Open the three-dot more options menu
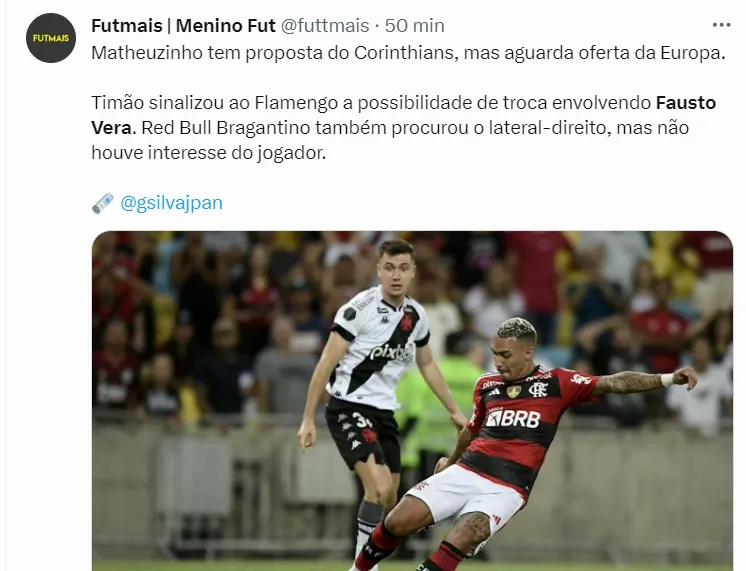Screen dimensions: 746x571 tap(721, 26)
